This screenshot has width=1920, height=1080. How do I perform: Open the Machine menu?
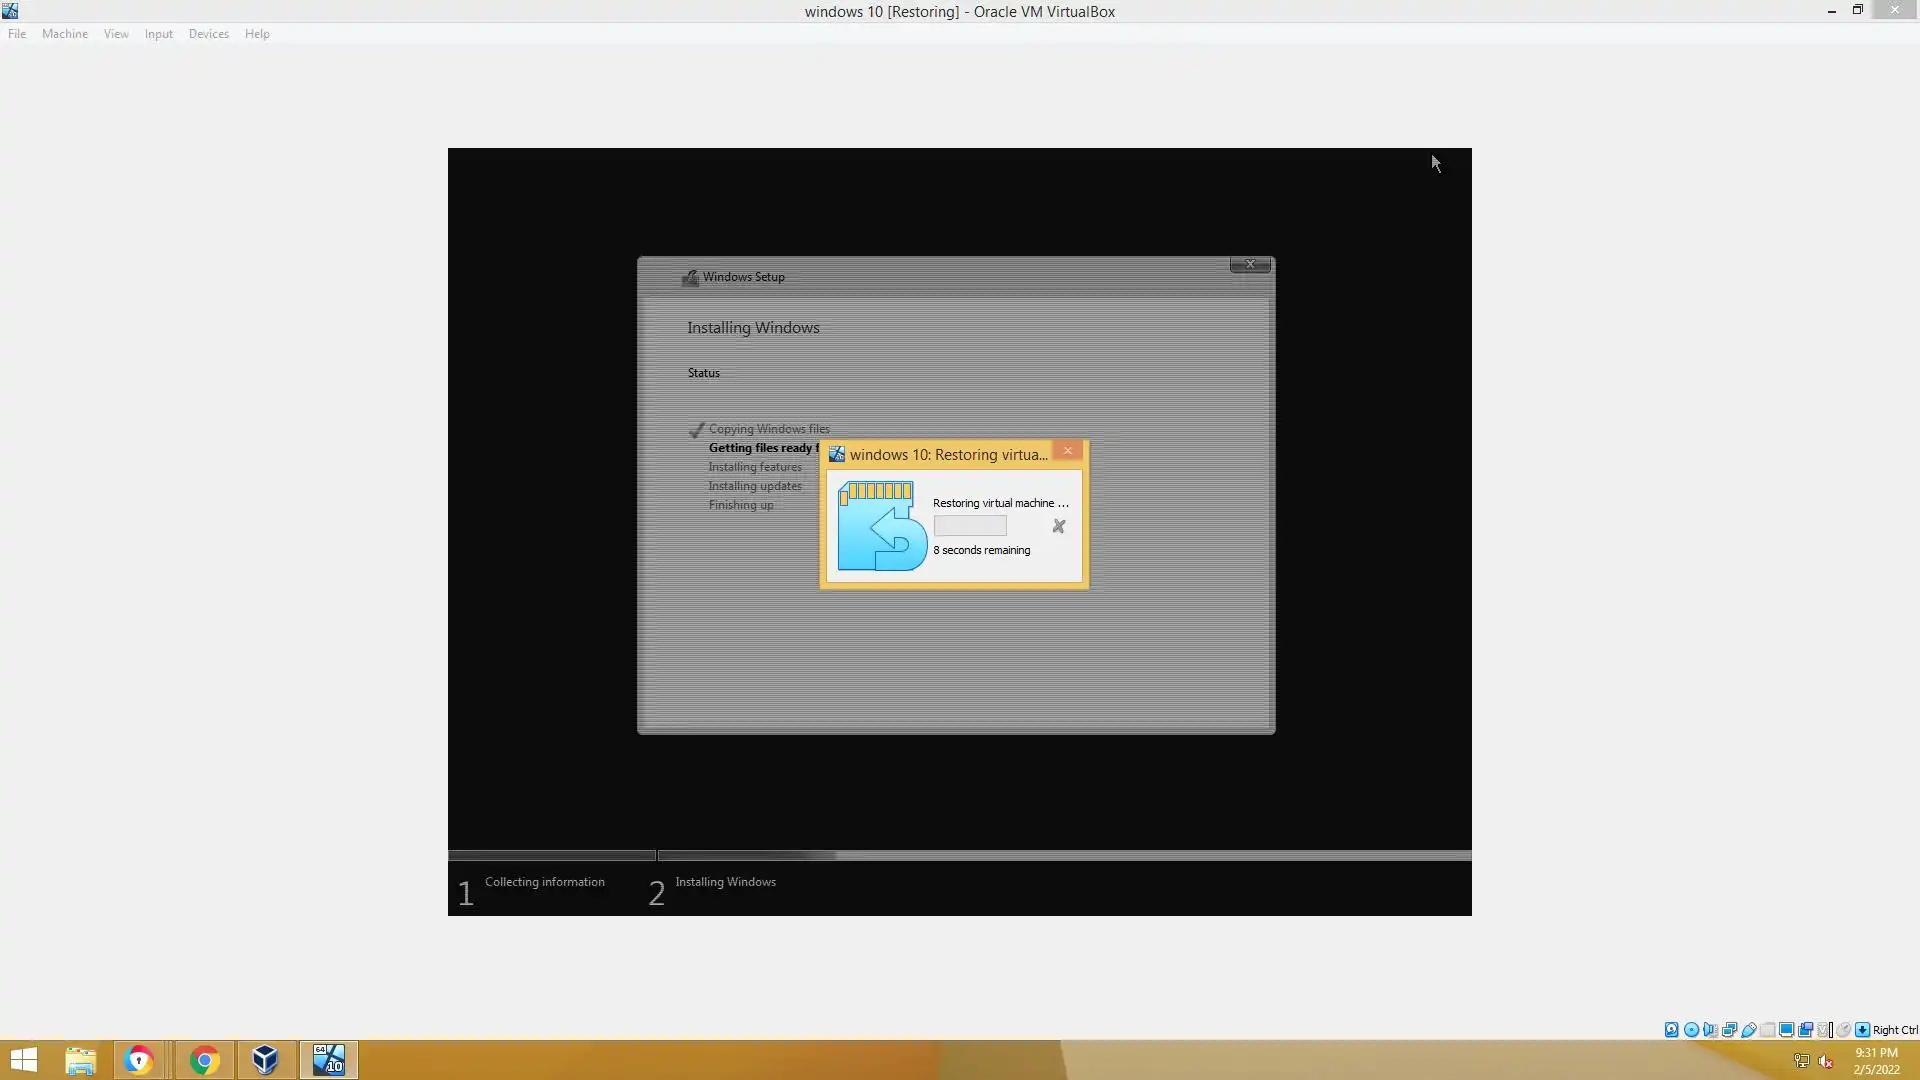pyautogui.click(x=65, y=34)
